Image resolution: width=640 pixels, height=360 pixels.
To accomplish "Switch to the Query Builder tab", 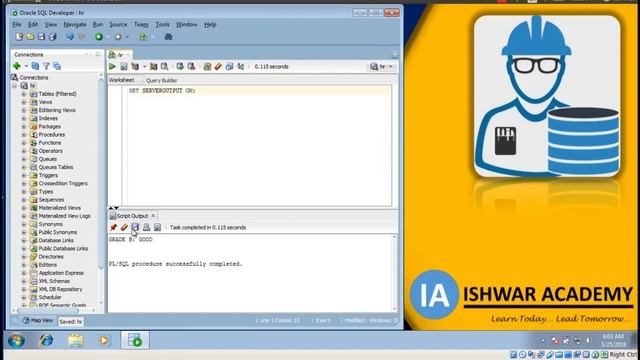I will pos(162,80).
